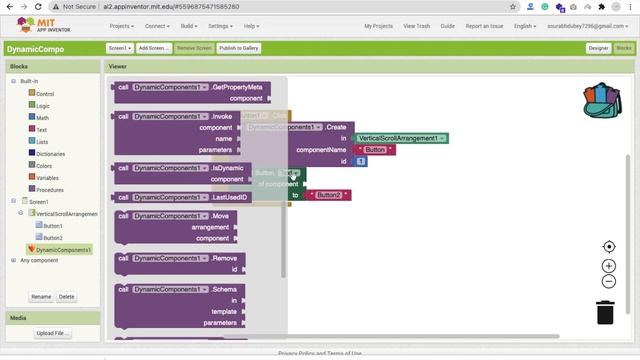
Task: Open the Help menu
Action: tap(251, 26)
